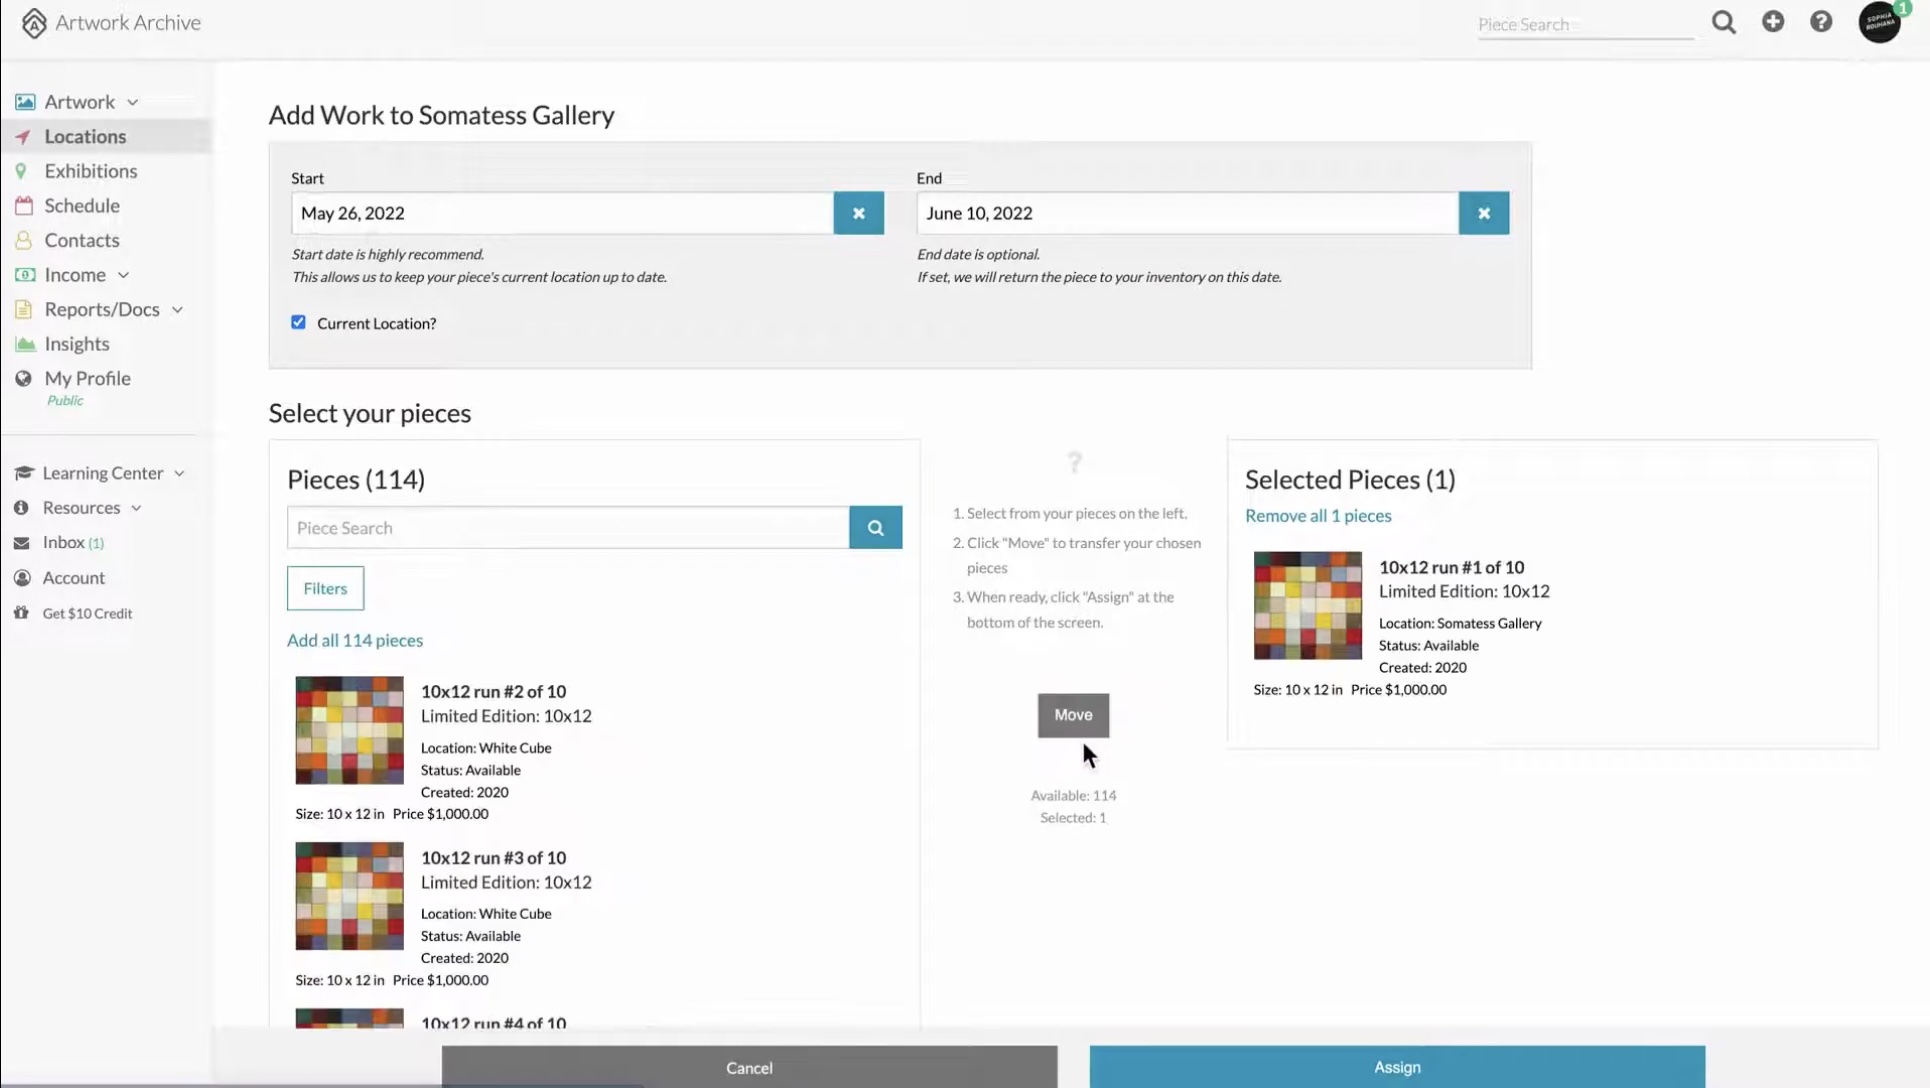Click the Inbox envelope icon
1930x1088 pixels.
point(21,543)
